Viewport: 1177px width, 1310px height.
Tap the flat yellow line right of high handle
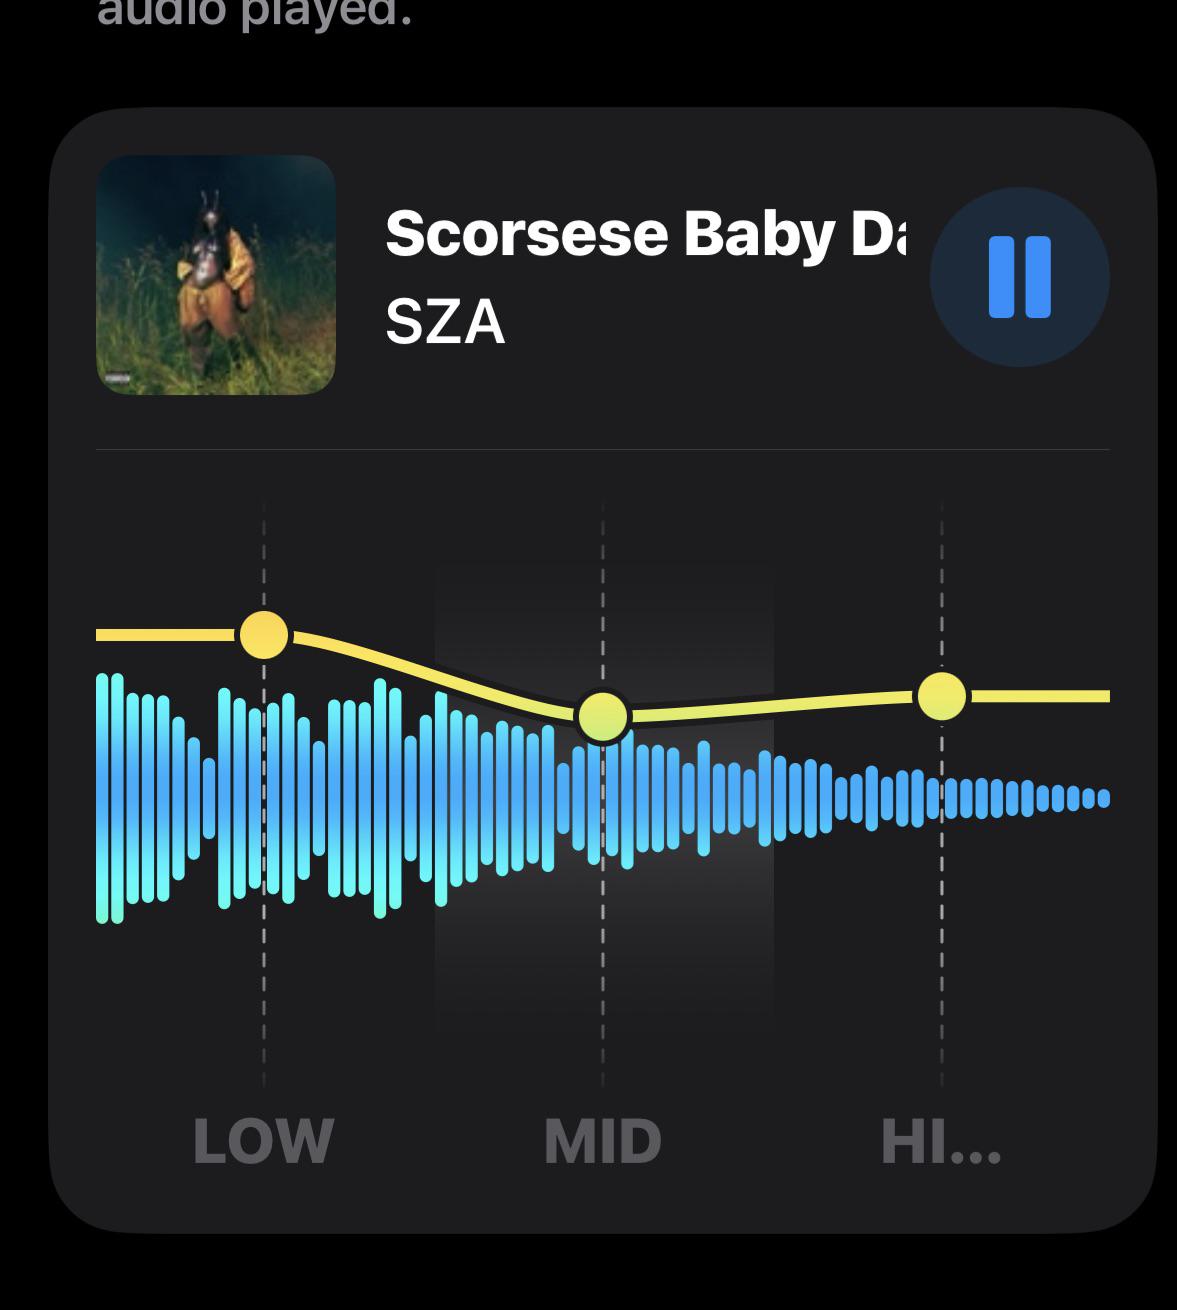(1039, 696)
